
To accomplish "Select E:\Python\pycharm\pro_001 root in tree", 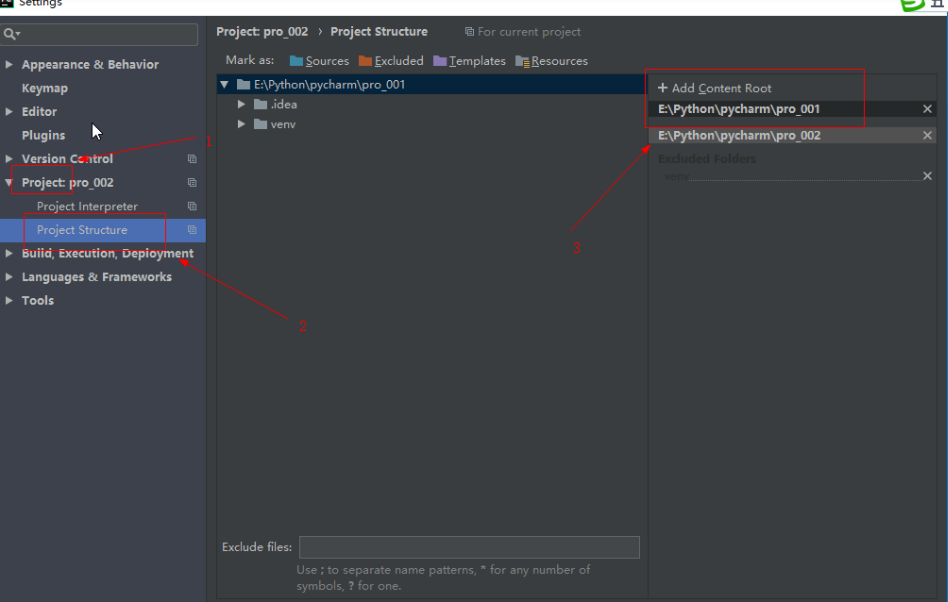I will pos(431,85).
